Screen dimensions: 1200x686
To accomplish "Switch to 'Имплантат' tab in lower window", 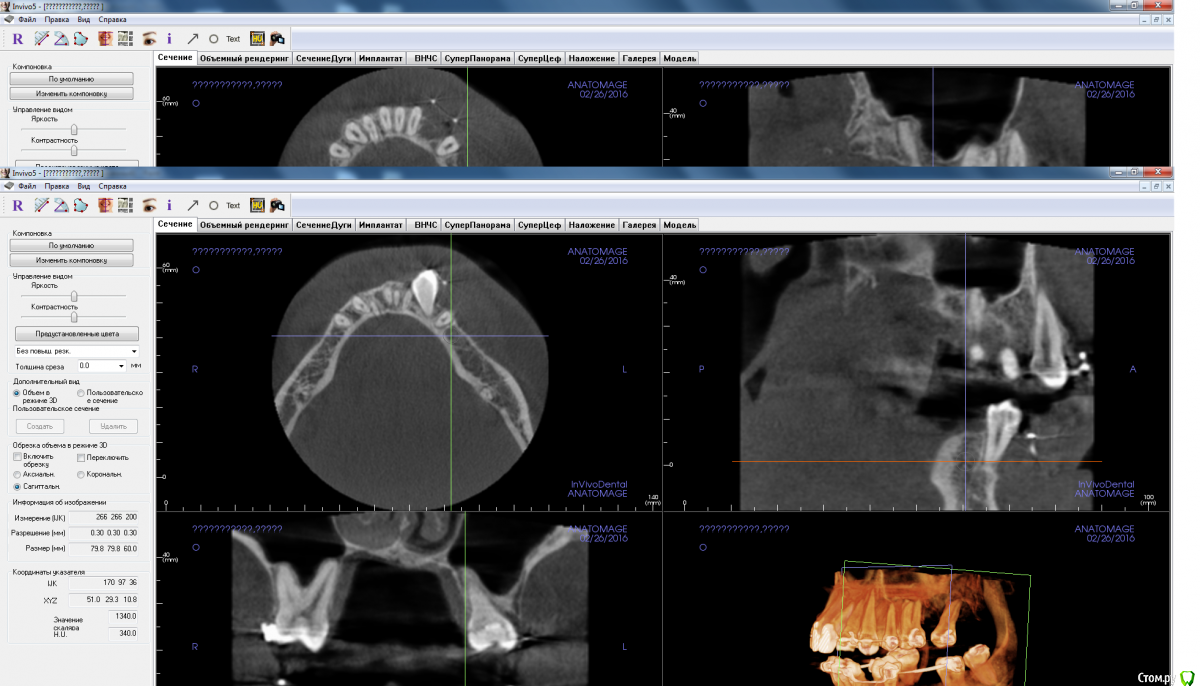I will (381, 225).
